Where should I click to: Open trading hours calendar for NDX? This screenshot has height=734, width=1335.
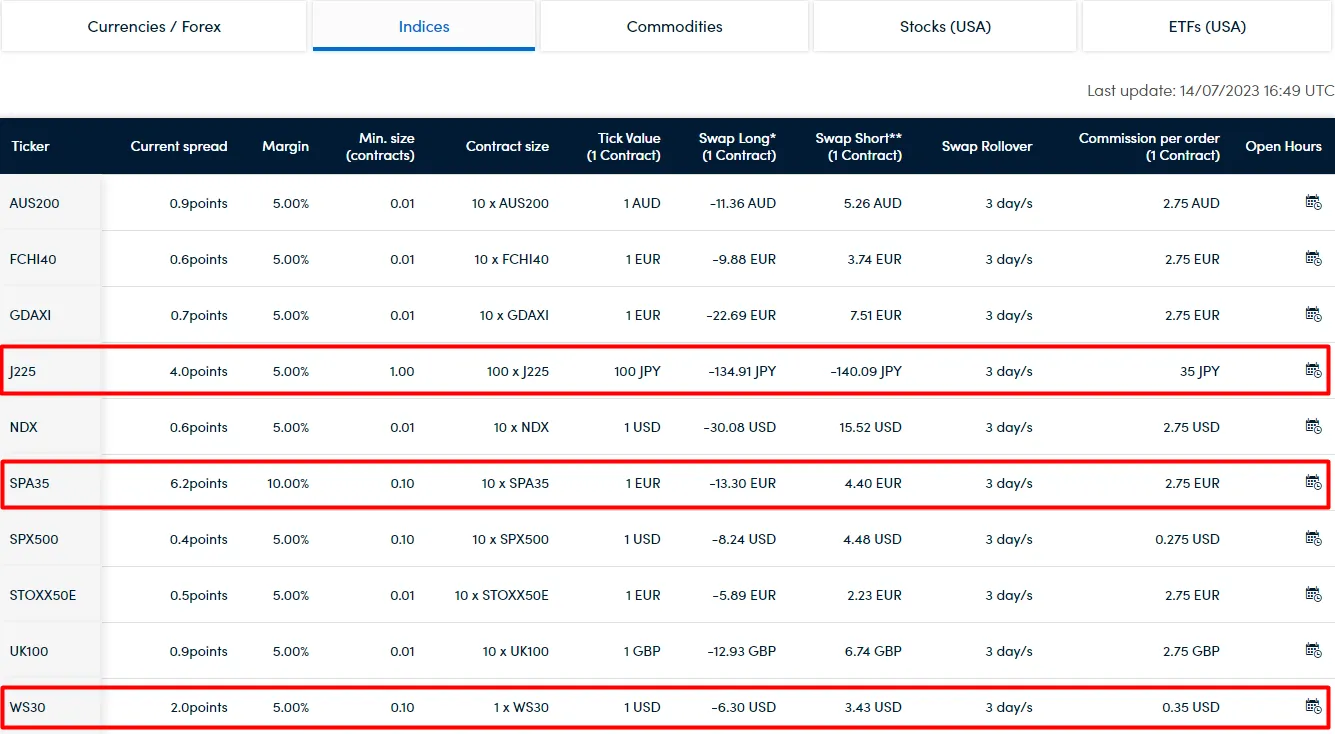tap(1313, 426)
